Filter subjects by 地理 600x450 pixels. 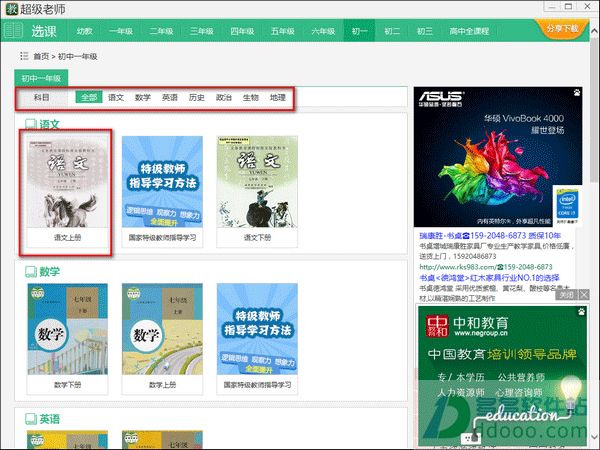click(x=278, y=97)
